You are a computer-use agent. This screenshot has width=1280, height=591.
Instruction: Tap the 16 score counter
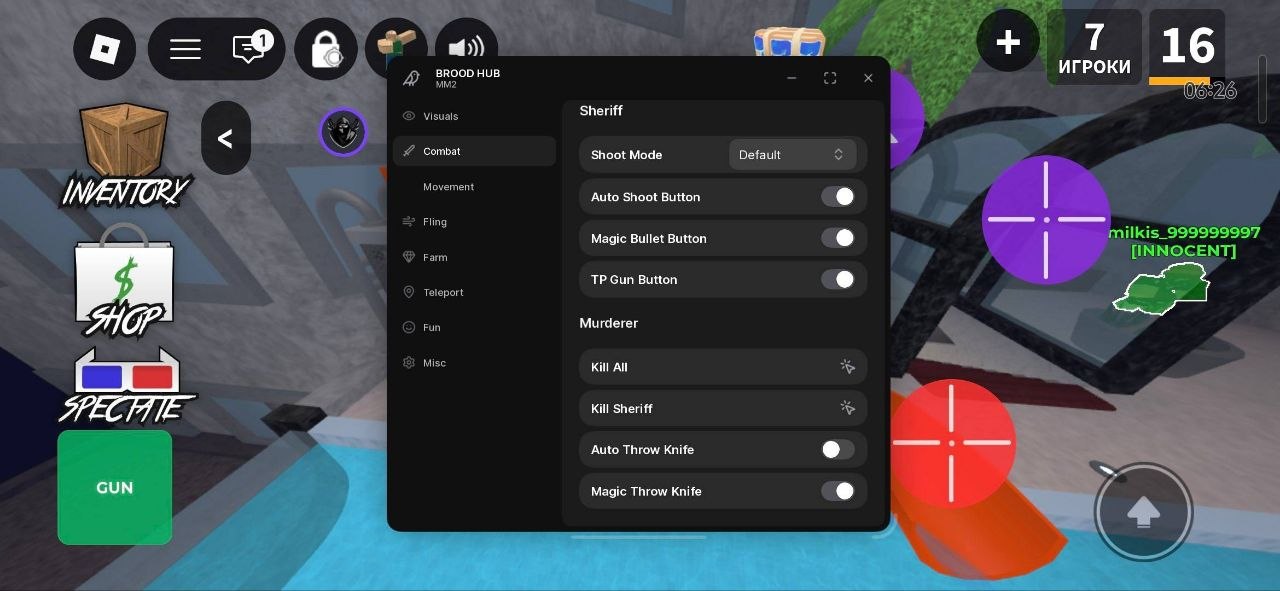pos(1187,47)
